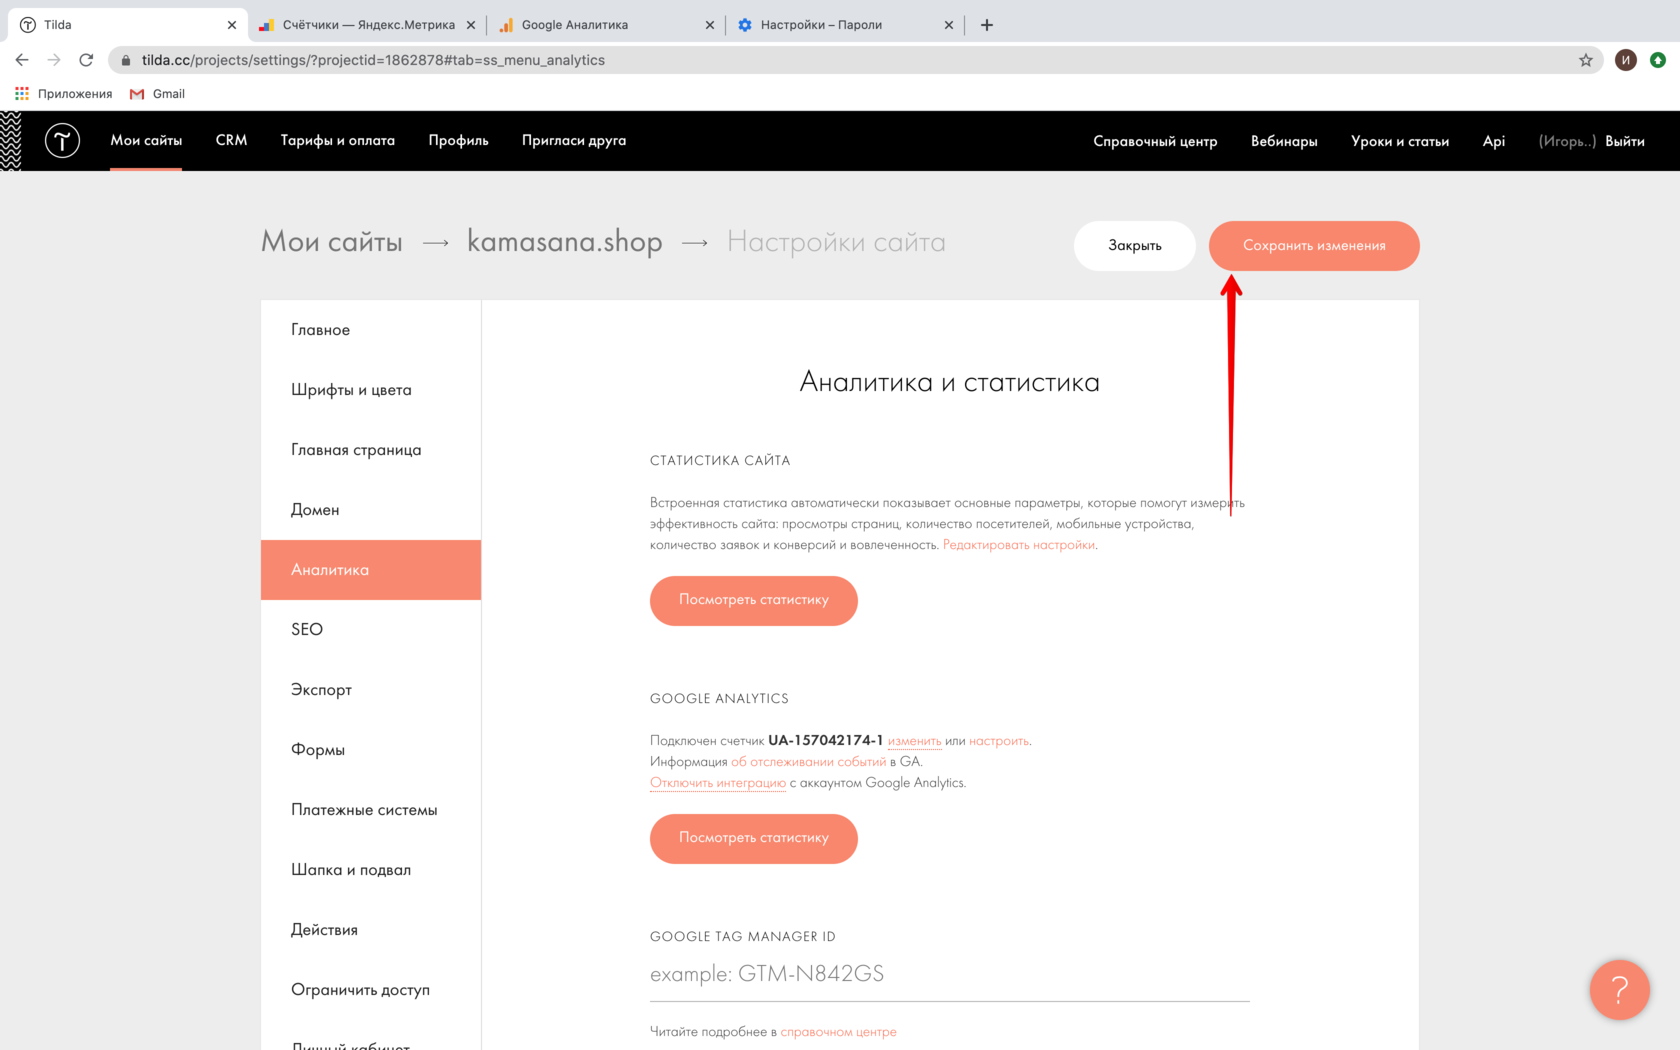Viewport: 1680px width, 1050px height.
Task: Open Gmail bookmark
Action: point(158,93)
